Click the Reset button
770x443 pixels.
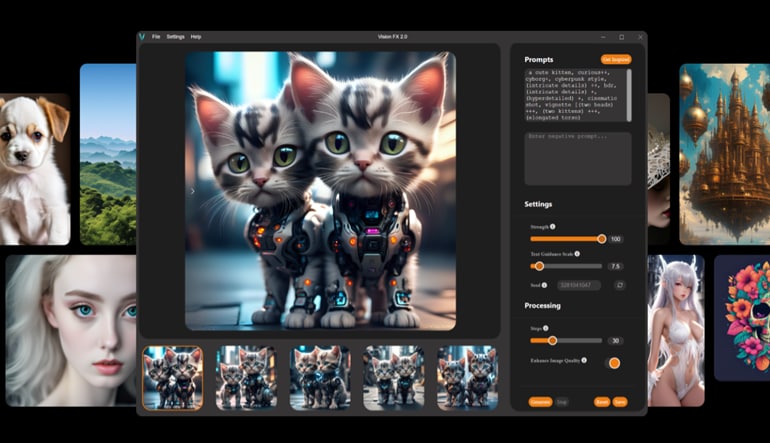click(602, 402)
